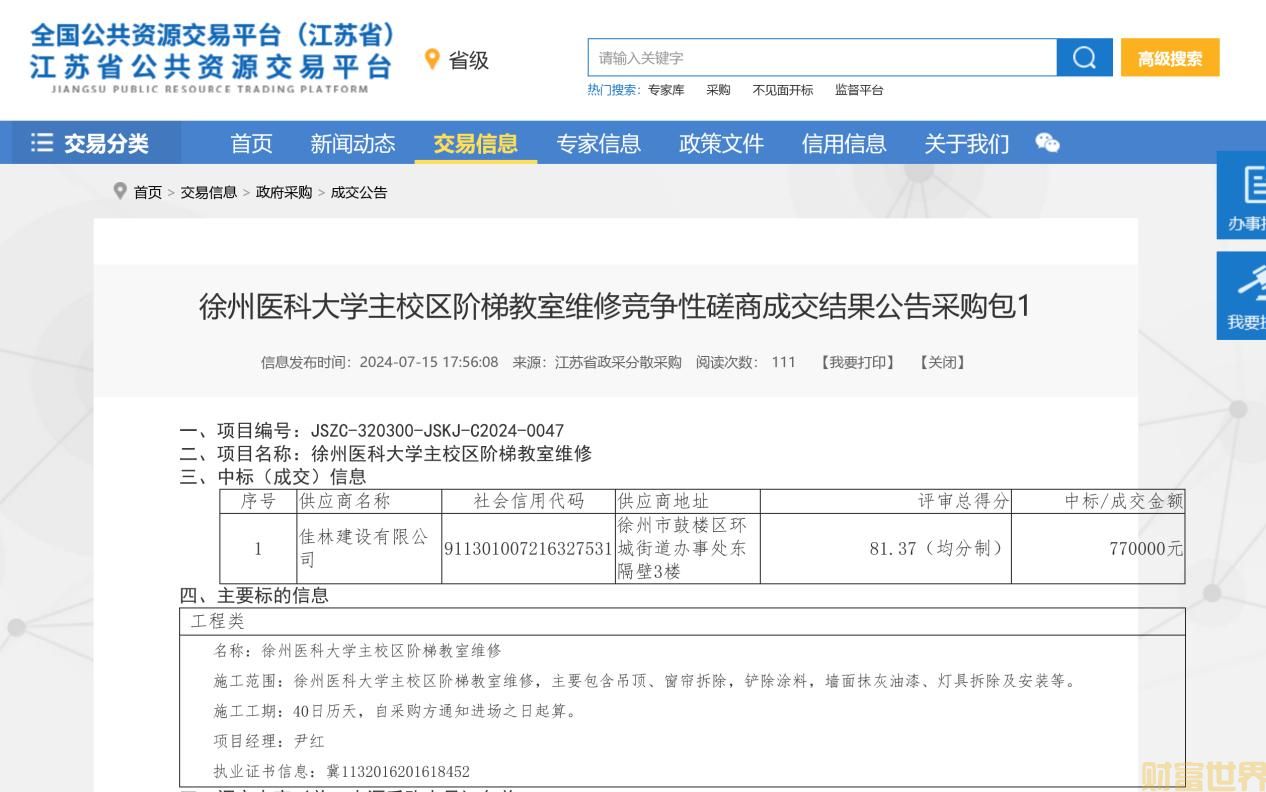This screenshot has width=1266, height=792.
Task: Click the 项目经理：尹红 line
Action: 269,741
